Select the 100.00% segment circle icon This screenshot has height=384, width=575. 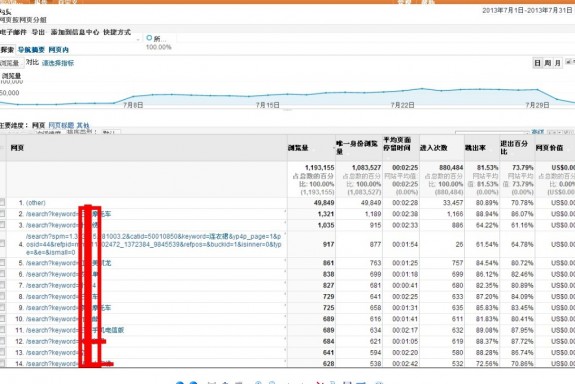tap(149, 38)
